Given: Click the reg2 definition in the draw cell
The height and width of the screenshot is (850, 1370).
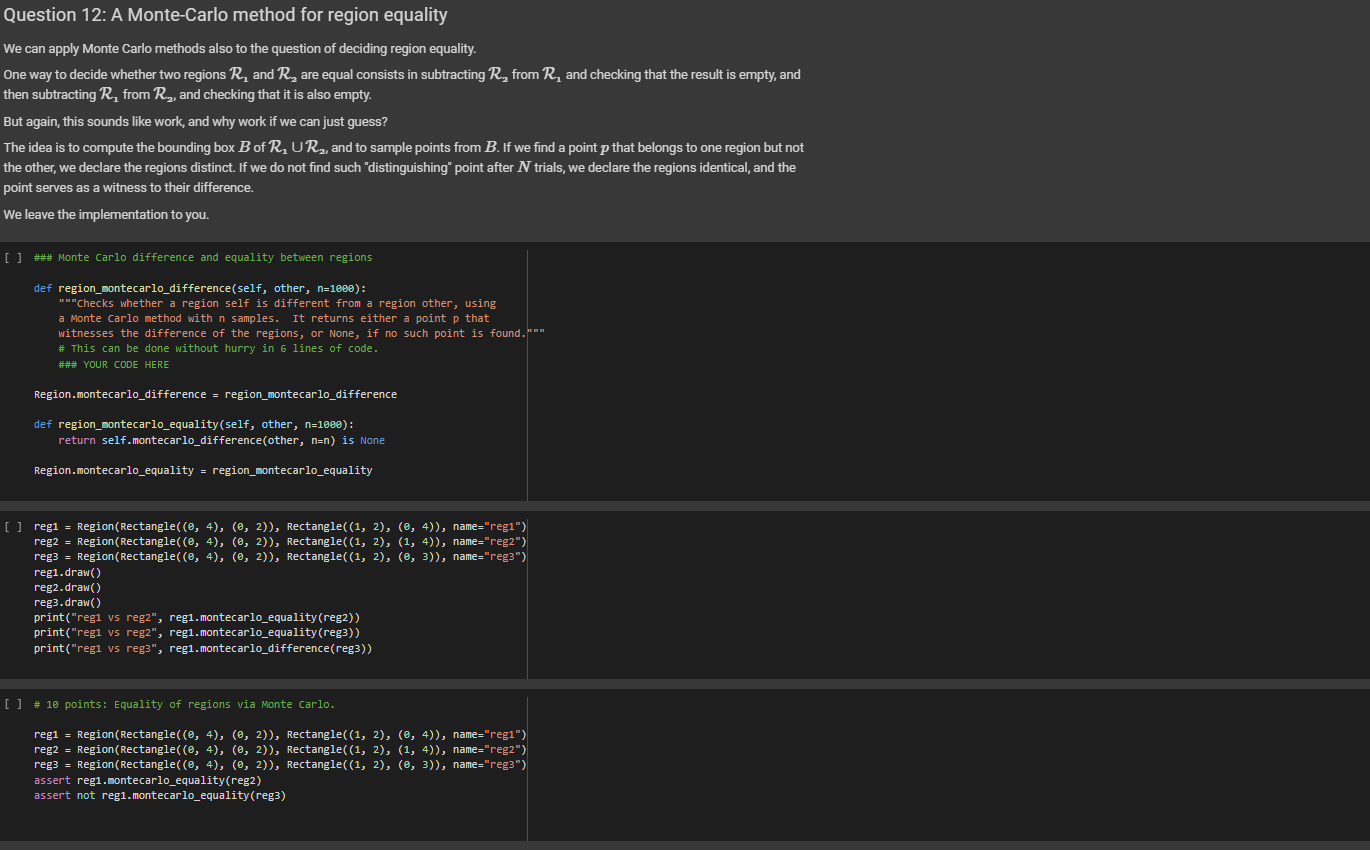Looking at the screenshot, I should coord(280,541).
